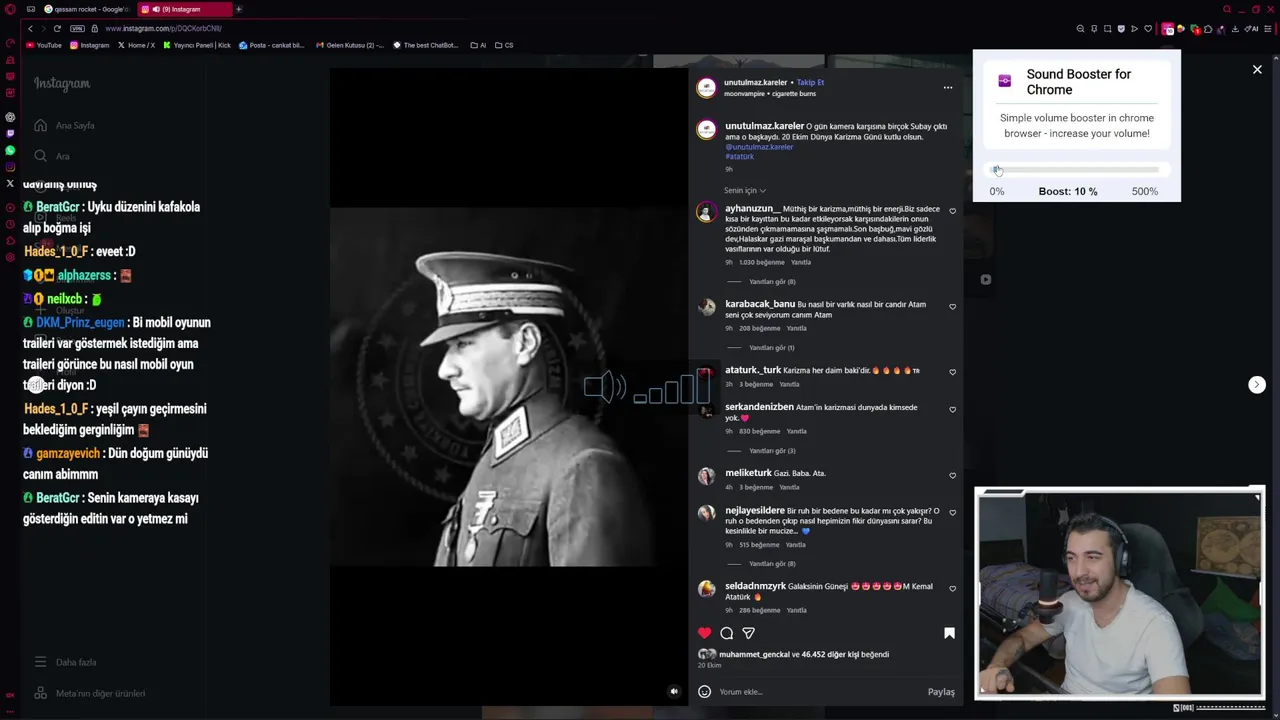Expand Yanıtları gör (1) under karabacak_banu
1280x720 pixels.
(x=771, y=348)
